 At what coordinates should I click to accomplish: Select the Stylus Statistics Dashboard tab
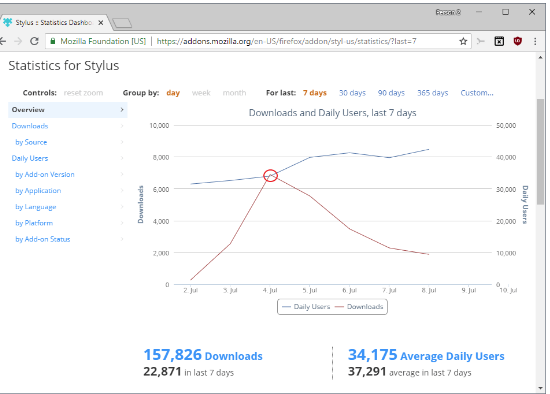pyautogui.click(x=53, y=23)
